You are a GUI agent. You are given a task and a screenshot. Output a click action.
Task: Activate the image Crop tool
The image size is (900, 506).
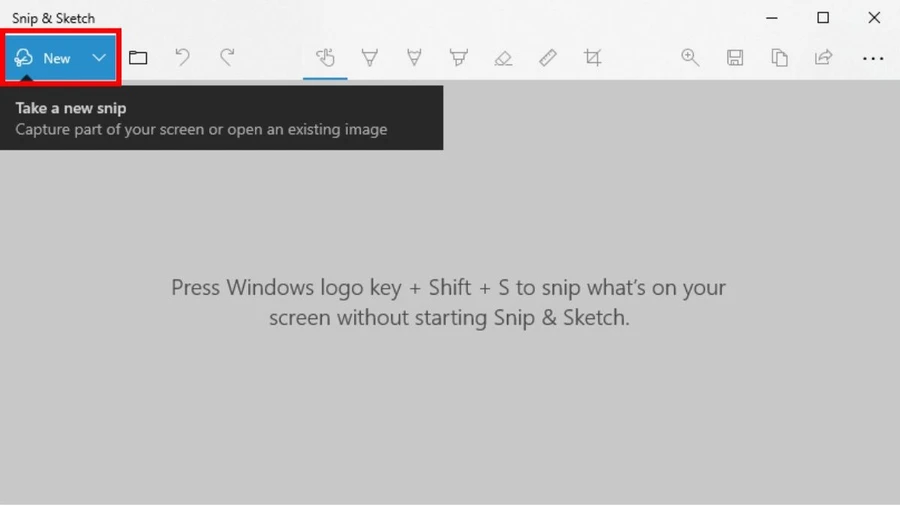(x=592, y=57)
